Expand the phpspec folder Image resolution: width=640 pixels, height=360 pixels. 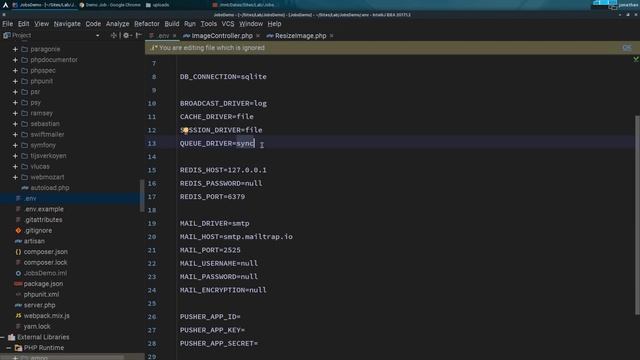pyautogui.click(x=15, y=71)
